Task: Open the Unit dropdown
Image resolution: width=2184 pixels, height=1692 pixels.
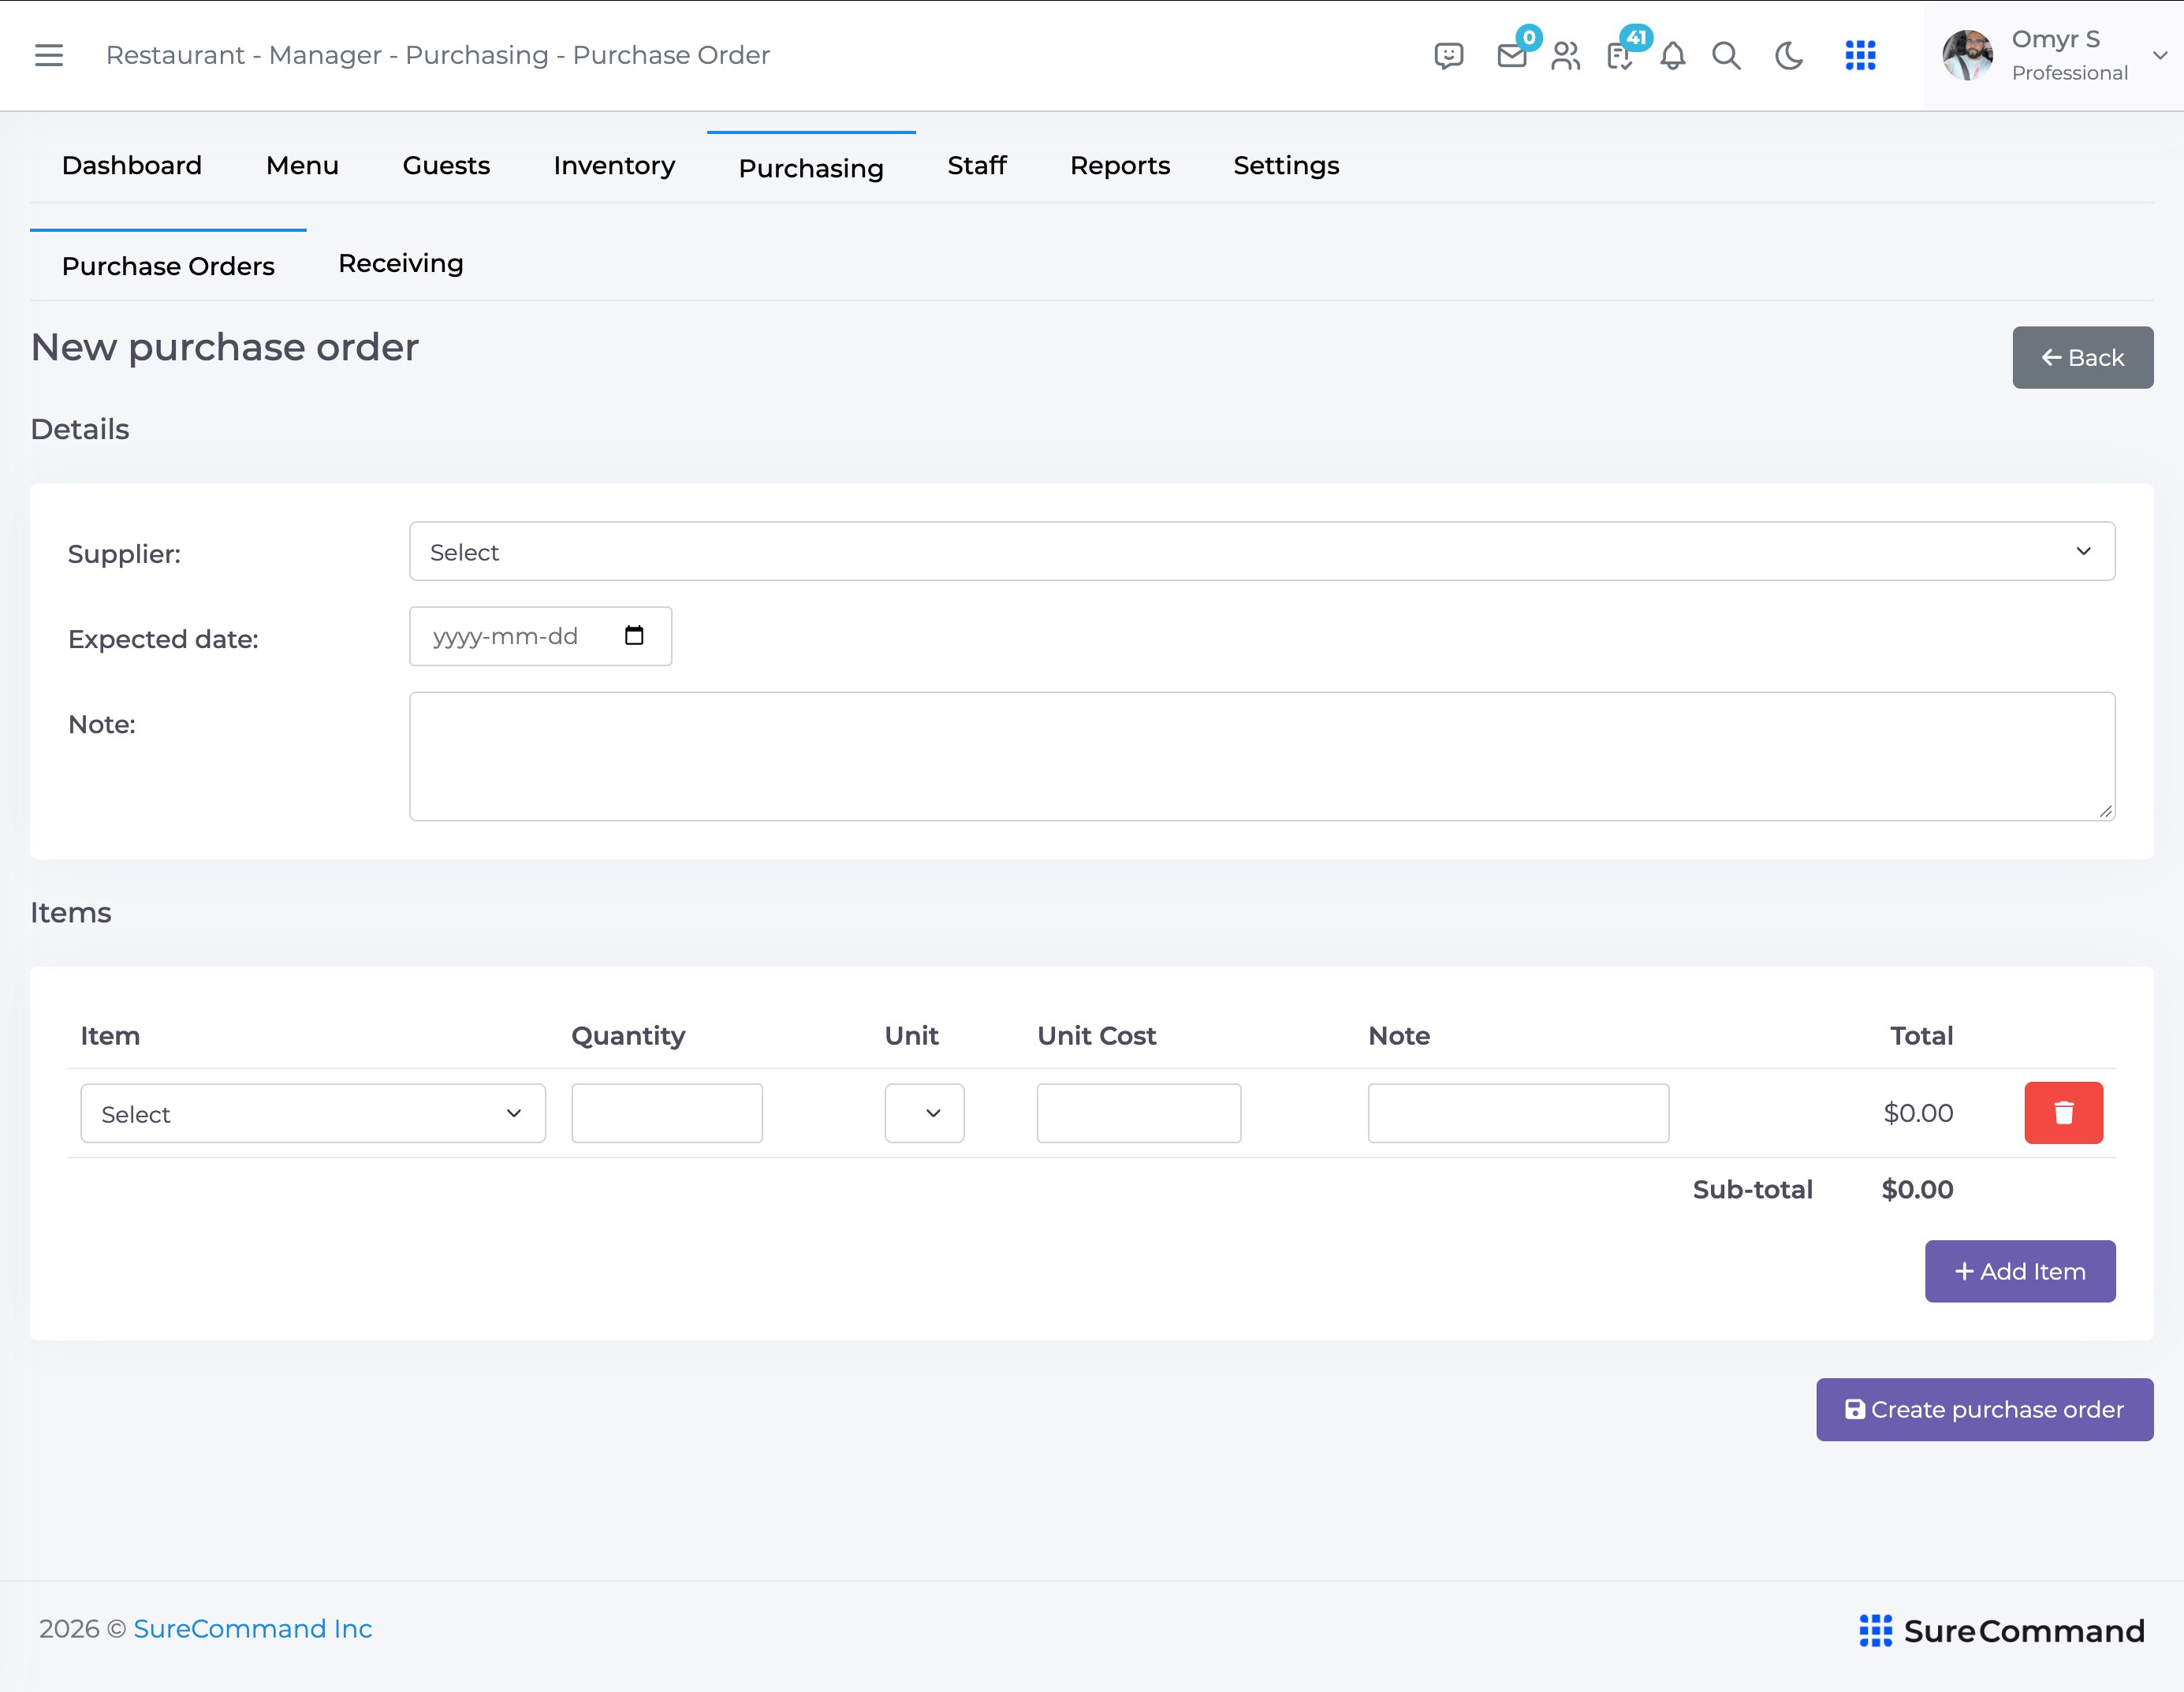Action: 924,1113
